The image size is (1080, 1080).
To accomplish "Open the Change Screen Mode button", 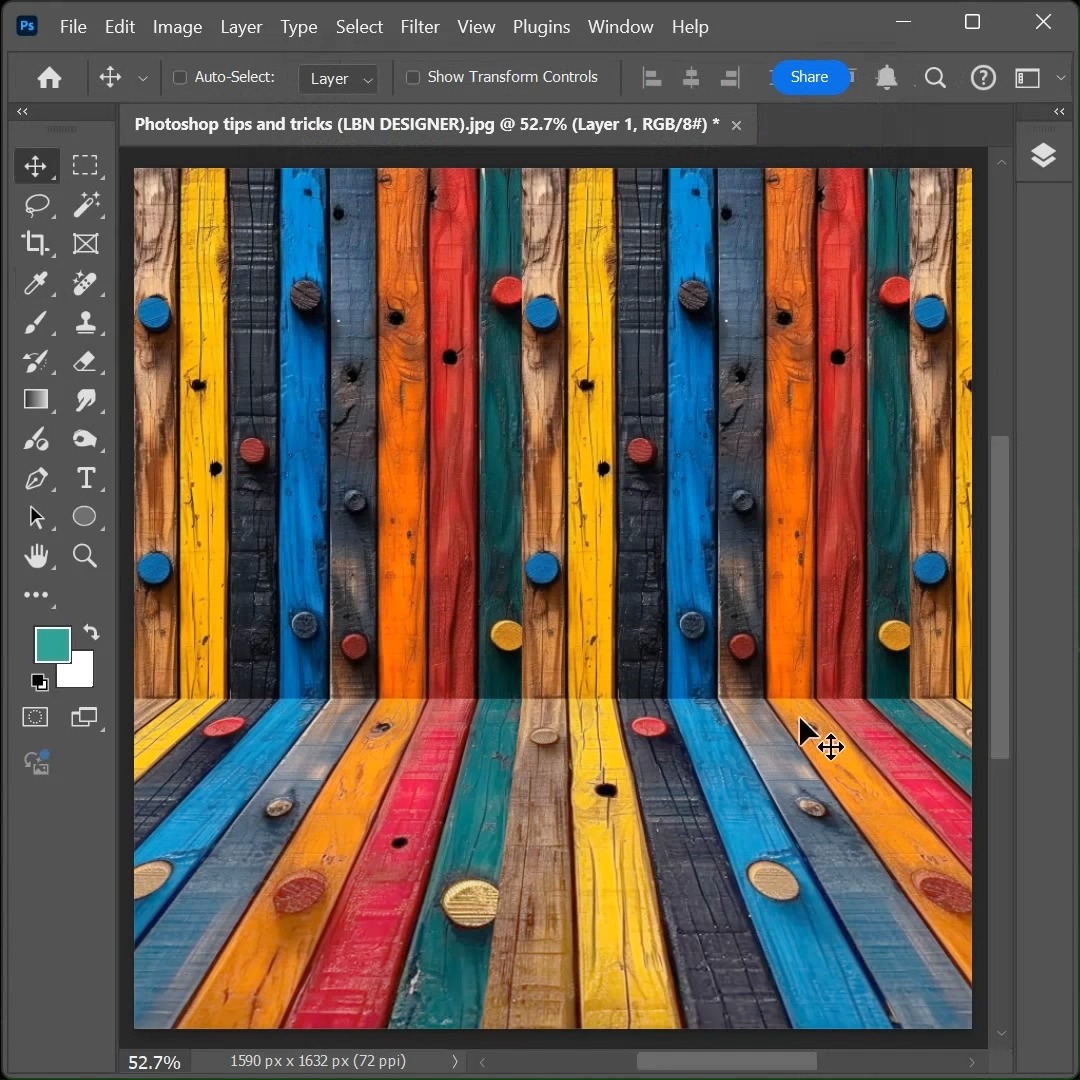I will tap(84, 717).
